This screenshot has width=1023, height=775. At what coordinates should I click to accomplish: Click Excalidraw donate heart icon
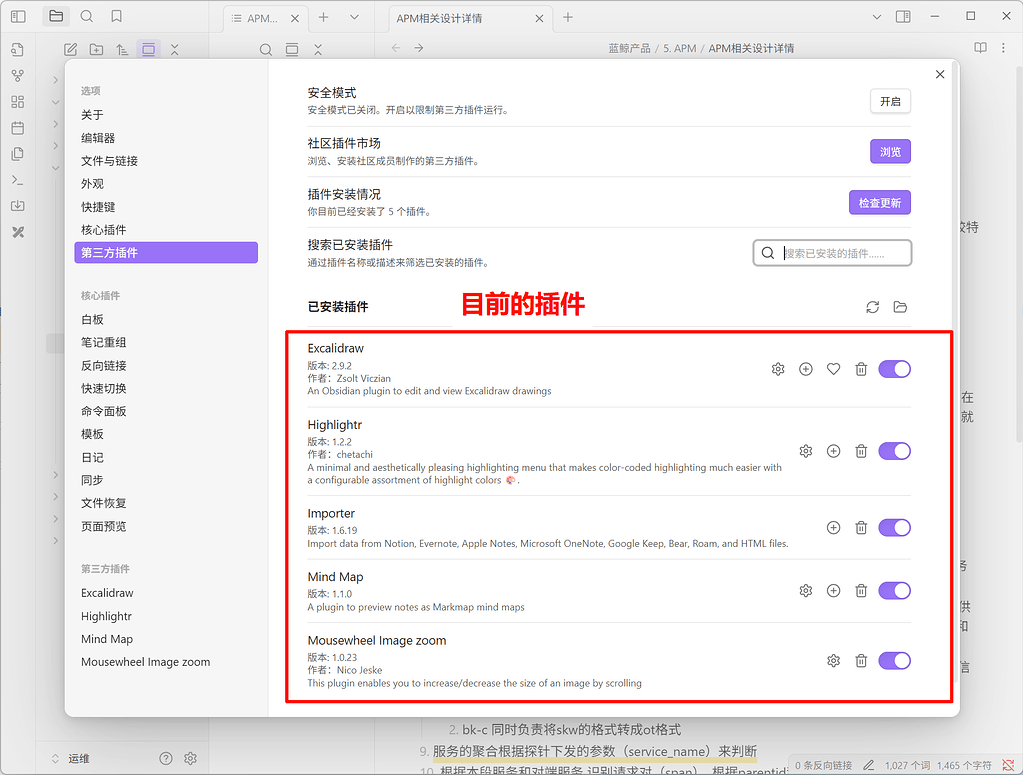(833, 369)
